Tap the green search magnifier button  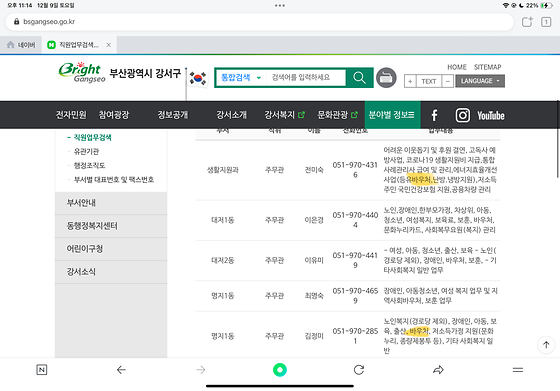(x=359, y=77)
